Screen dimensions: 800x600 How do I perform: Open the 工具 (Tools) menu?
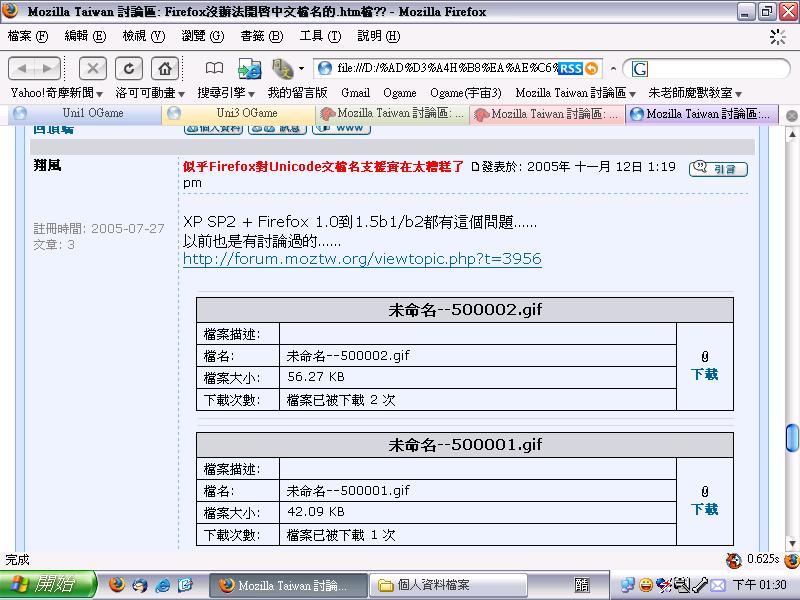pos(320,36)
